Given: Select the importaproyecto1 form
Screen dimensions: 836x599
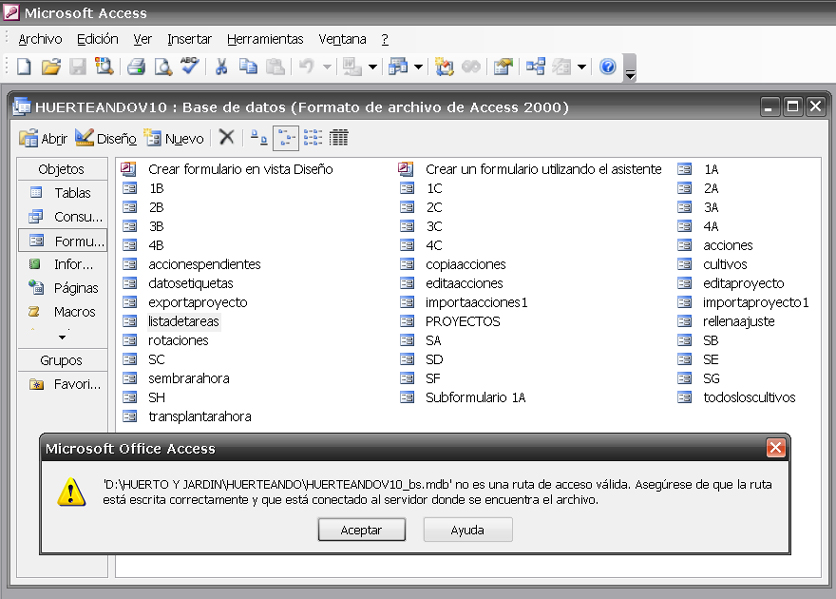Looking at the screenshot, I should point(743,302).
